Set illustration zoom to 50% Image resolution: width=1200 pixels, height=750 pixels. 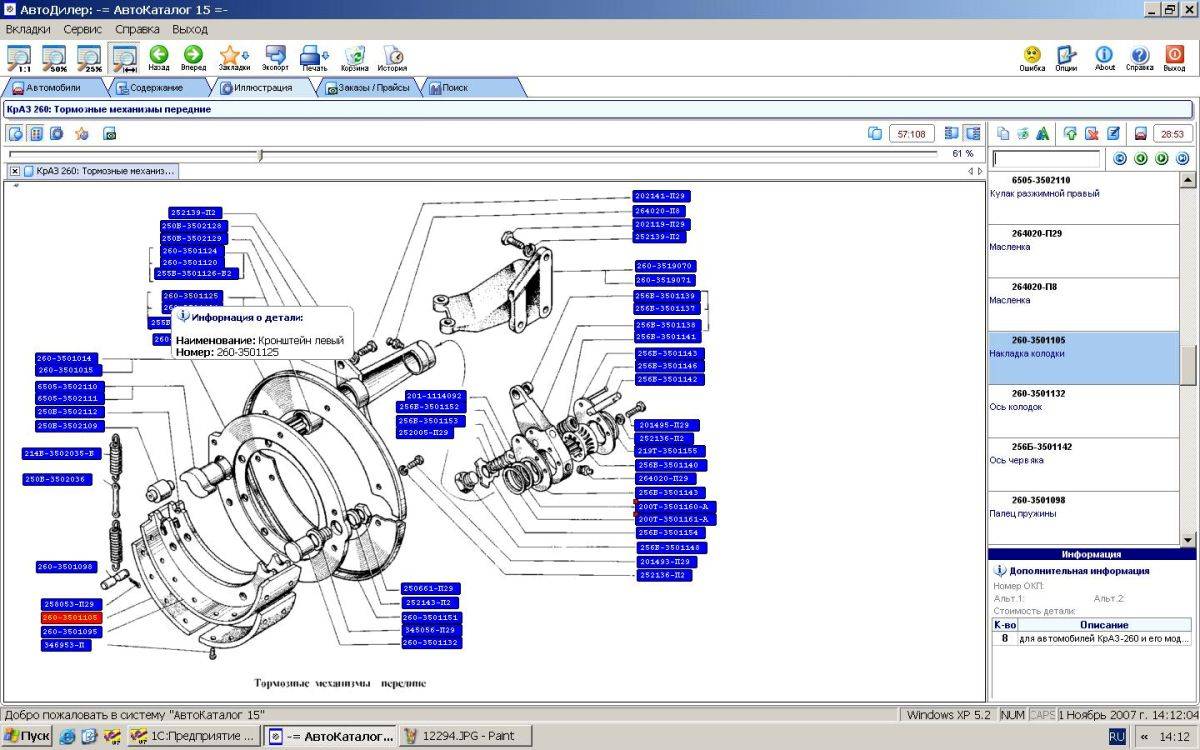54,58
